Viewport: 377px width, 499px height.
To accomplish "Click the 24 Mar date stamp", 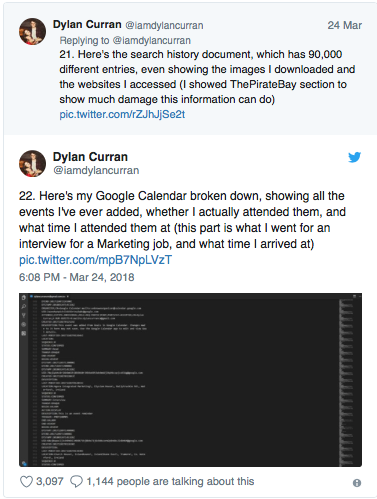I will (x=344, y=25).
